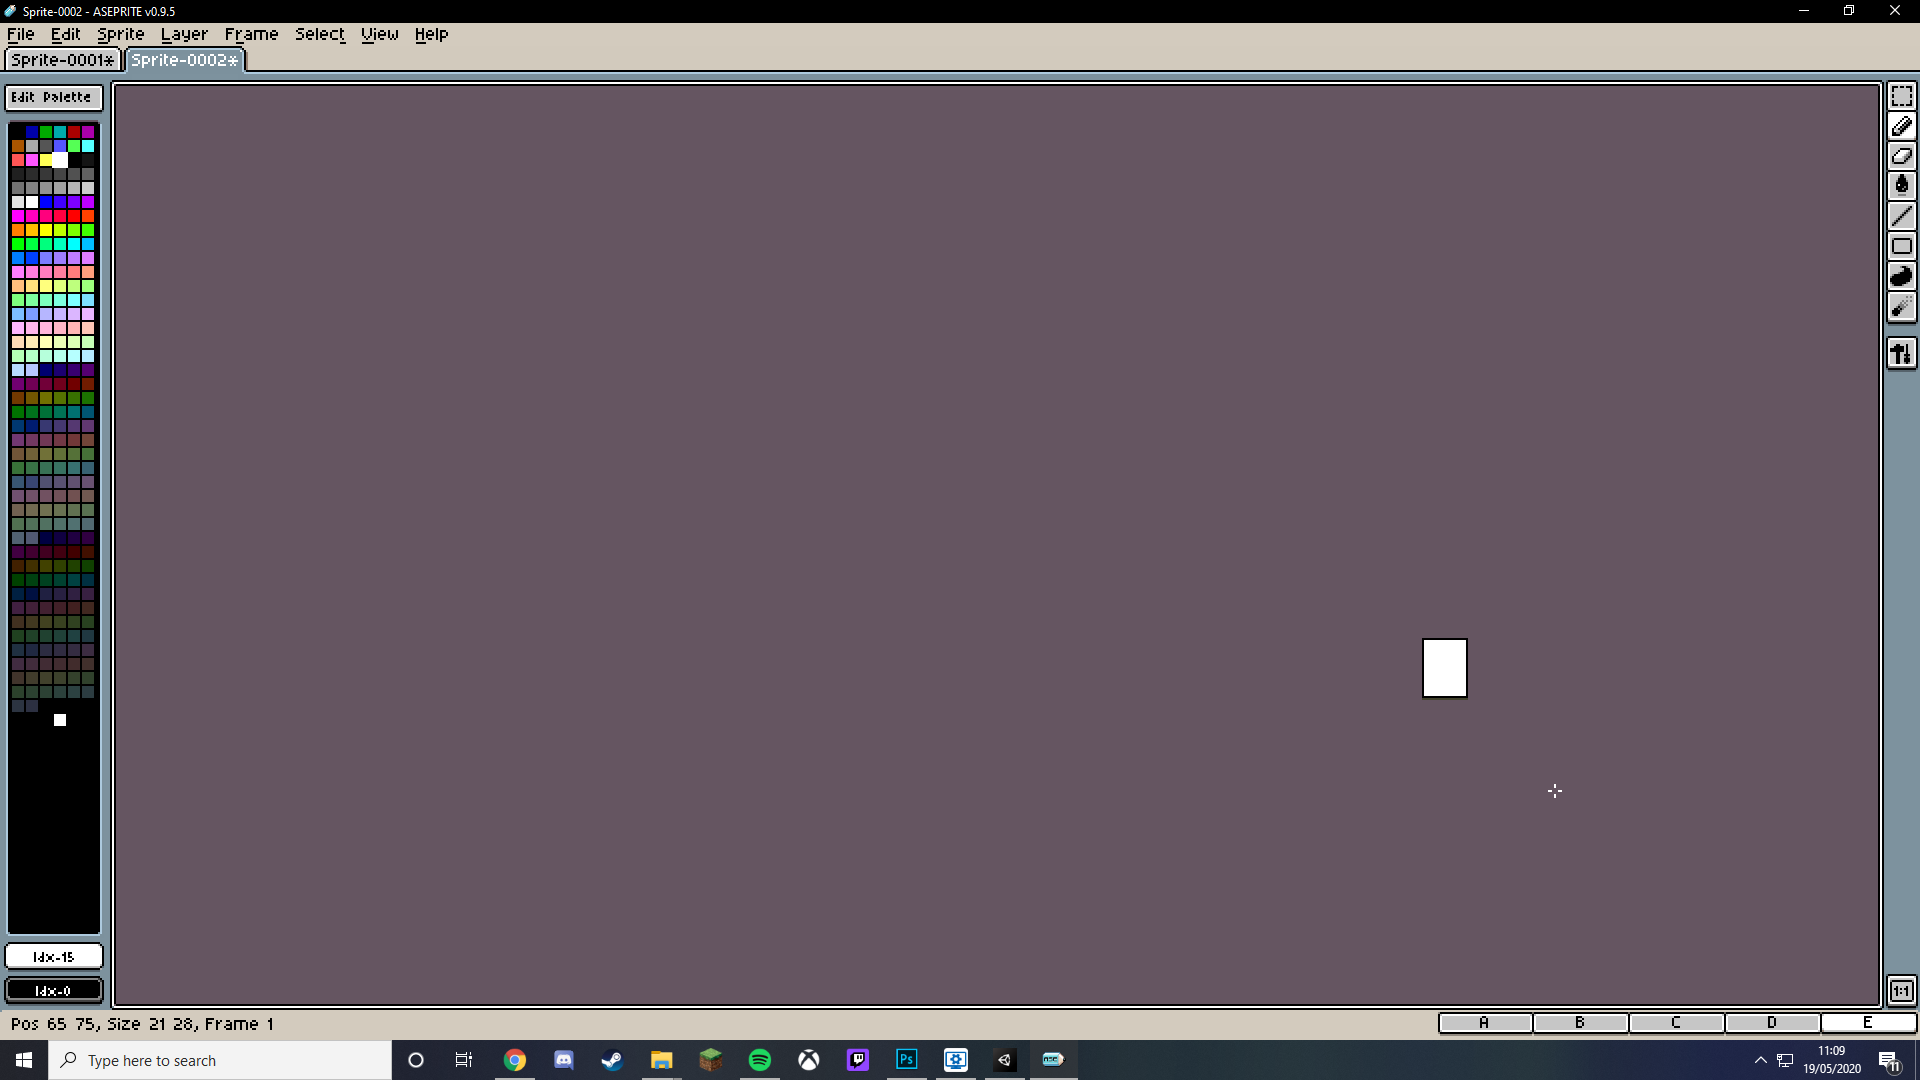
Task: Pick the coral red swatch starting the third row
Action: tap(18, 160)
